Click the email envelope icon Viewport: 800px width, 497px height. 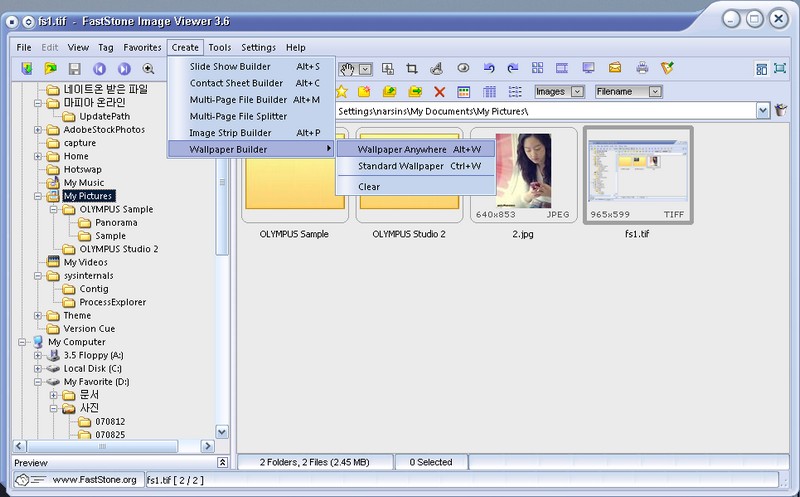point(615,68)
